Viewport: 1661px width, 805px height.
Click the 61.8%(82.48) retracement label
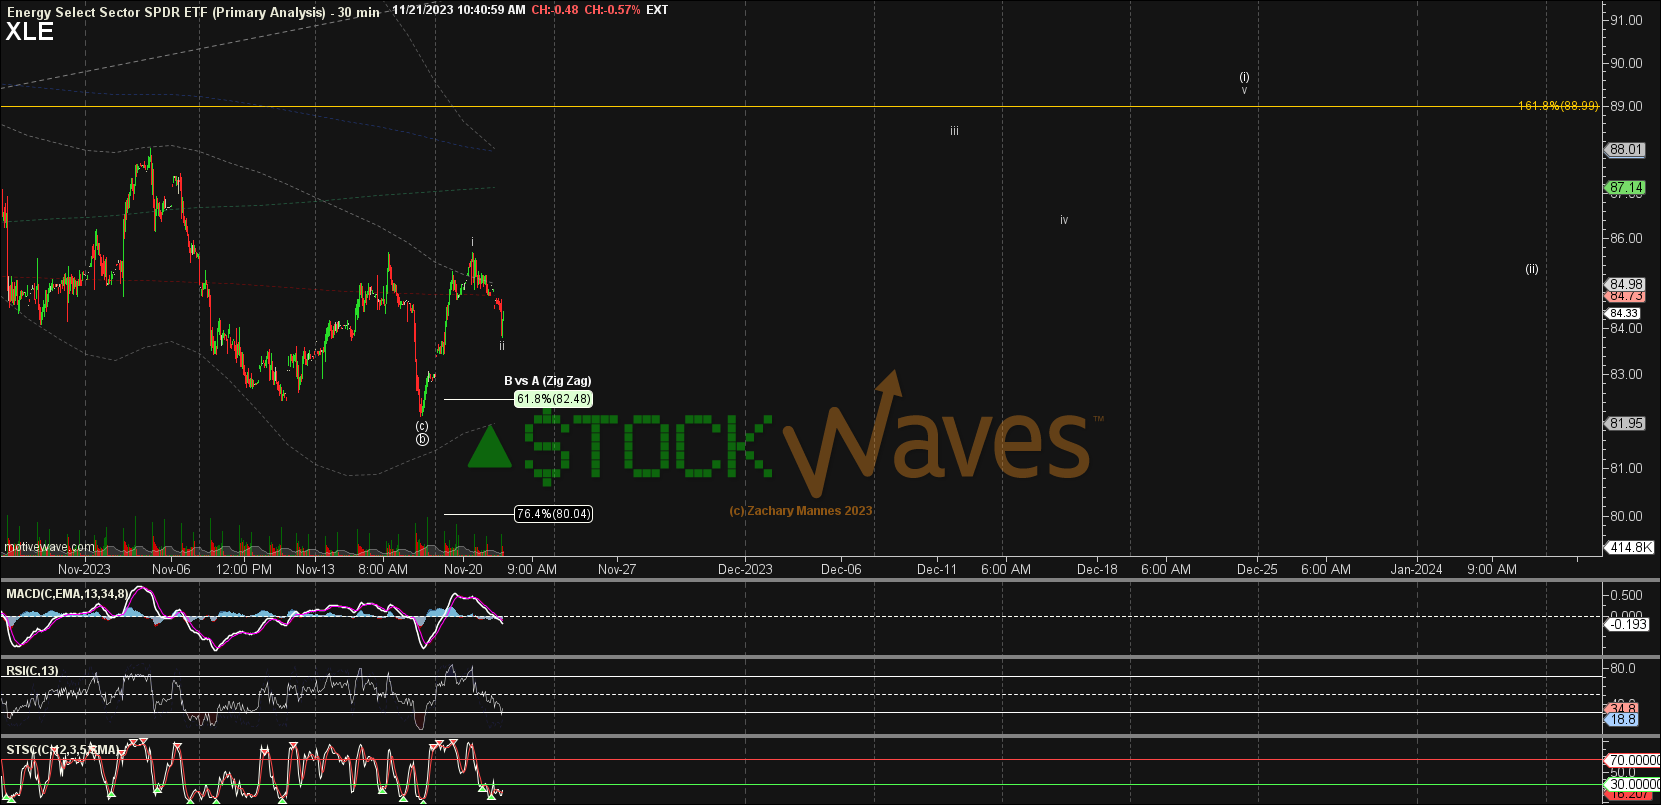[553, 399]
